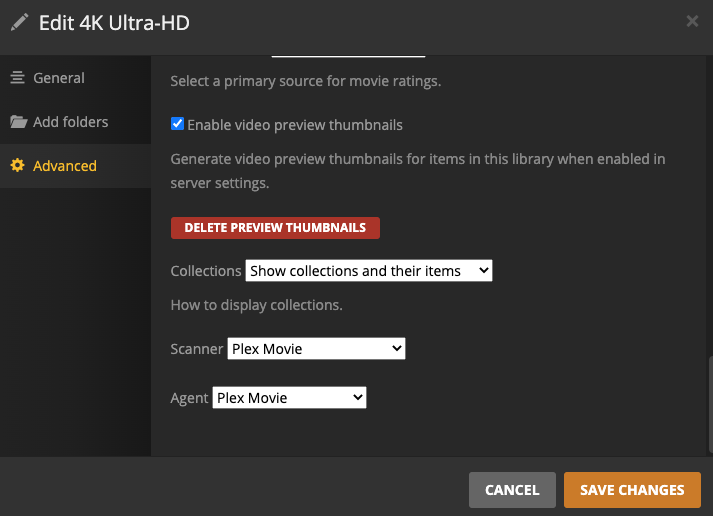Select the Advanced tab in sidebar
The image size is (713, 516).
(x=65, y=166)
